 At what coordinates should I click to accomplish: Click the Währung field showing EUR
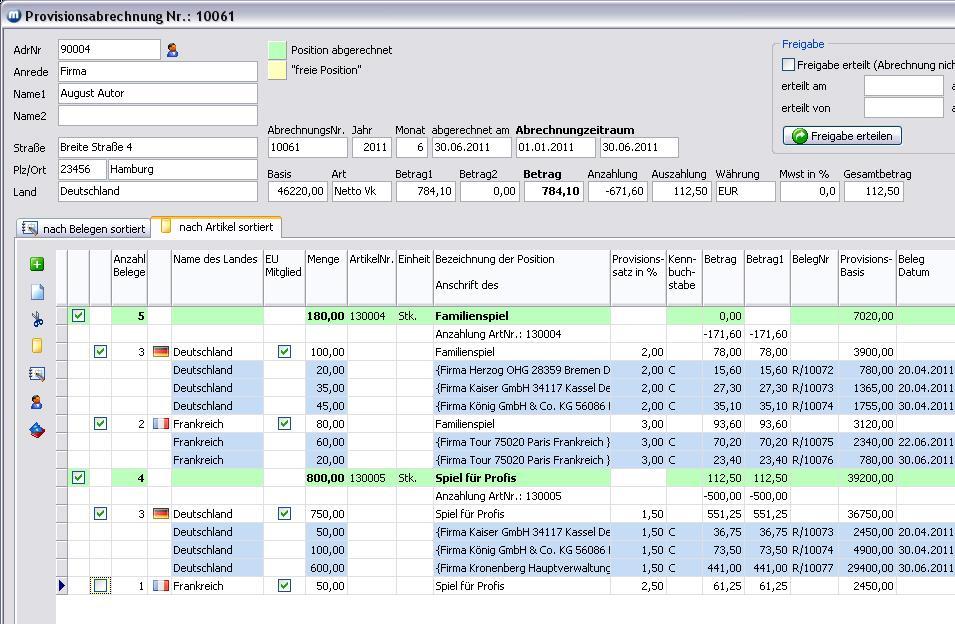(x=744, y=191)
